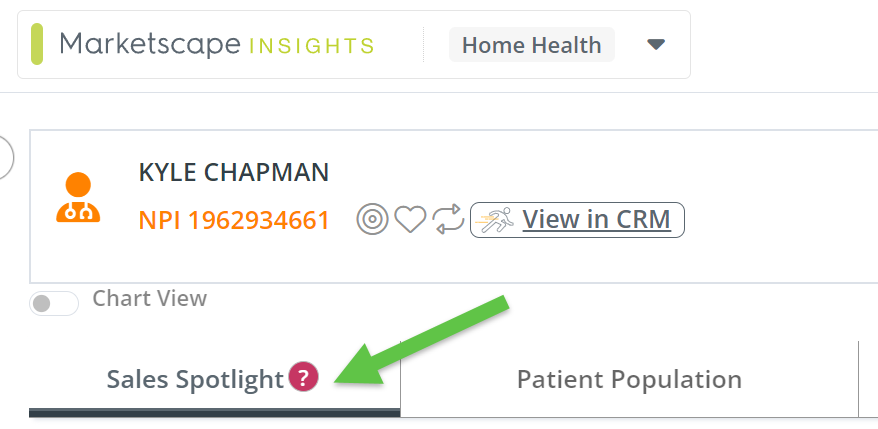
Task: Click the Home Health selector pill
Action: coord(531,45)
